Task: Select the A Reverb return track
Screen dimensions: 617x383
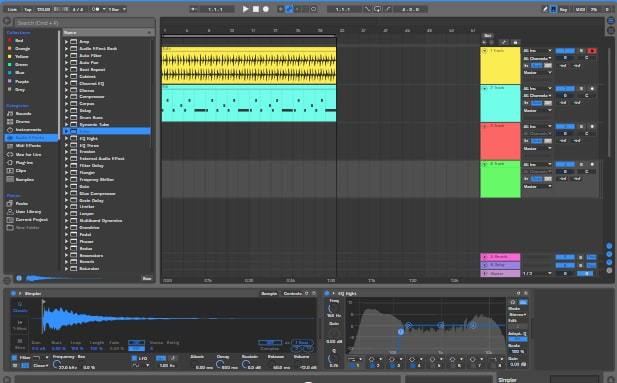Action: click(500, 257)
